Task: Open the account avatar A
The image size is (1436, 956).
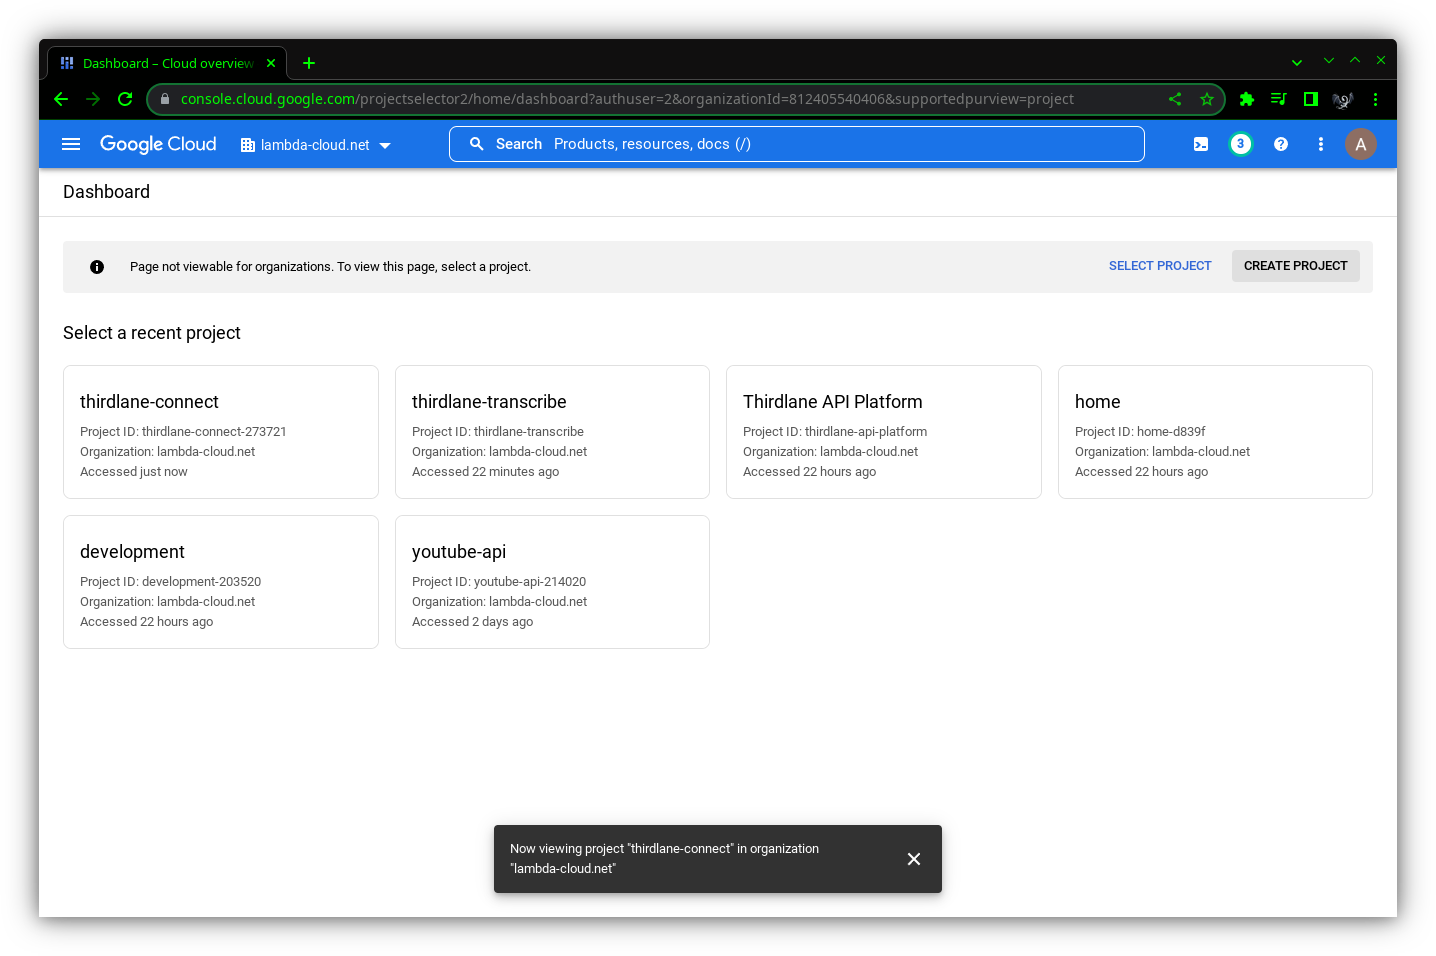Action: coord(1361,144)
